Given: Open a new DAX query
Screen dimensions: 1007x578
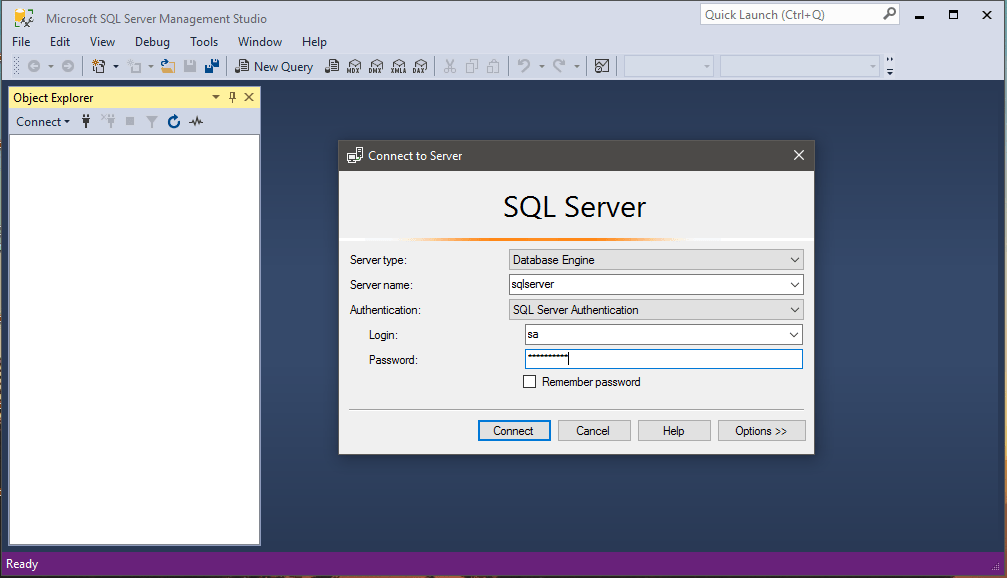Looking at the screenshot, I should pyautogui.click(x=420, y=66).
